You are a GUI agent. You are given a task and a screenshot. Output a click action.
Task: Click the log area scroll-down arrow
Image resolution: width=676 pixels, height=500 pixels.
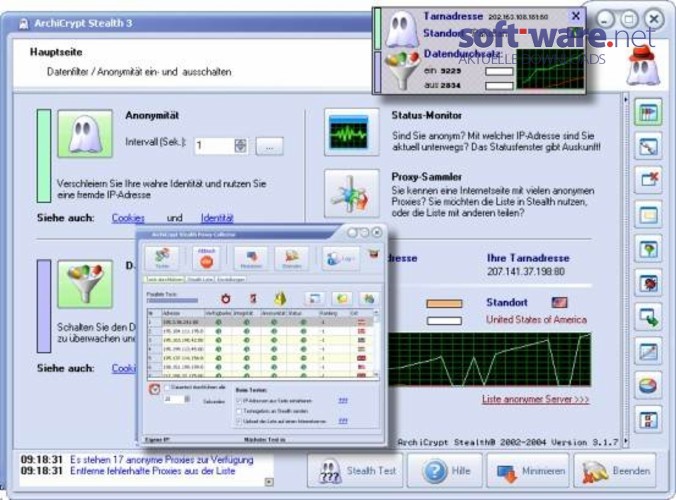(269, 481)
